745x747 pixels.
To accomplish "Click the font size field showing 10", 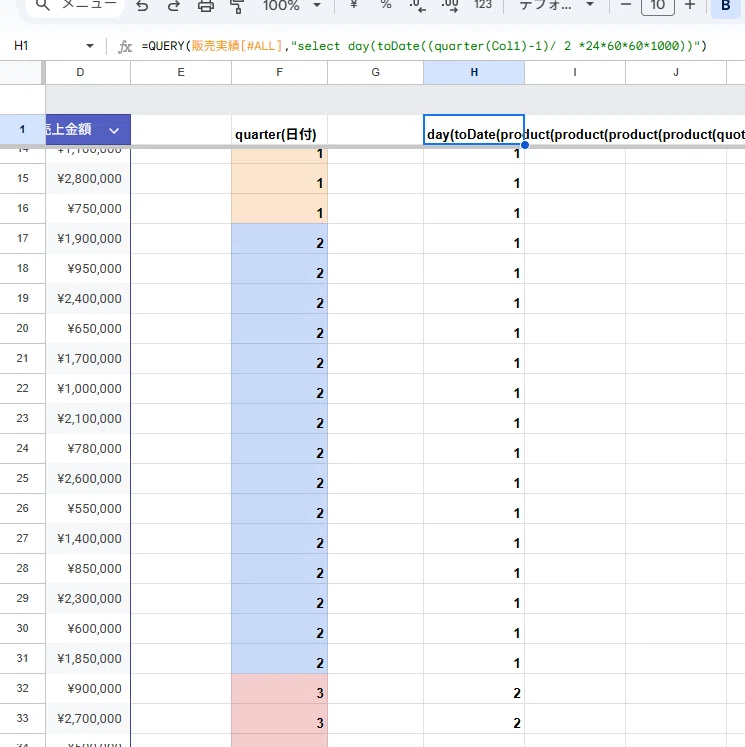I will point(658,6).
